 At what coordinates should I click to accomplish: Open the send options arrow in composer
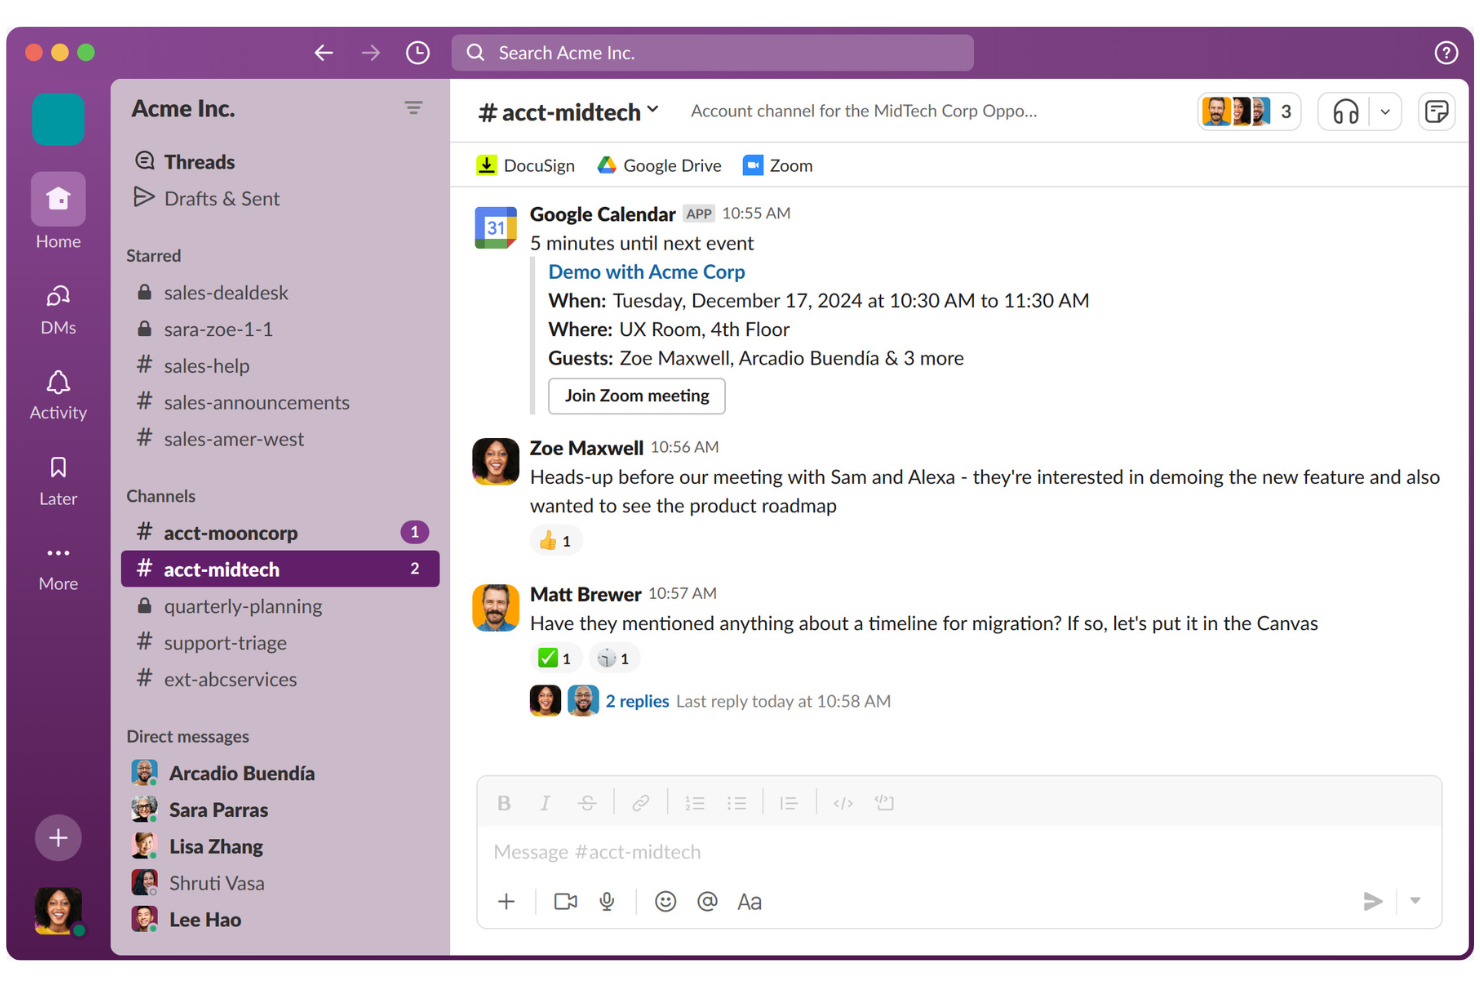pyautogui.click(x=1414, y=901)
